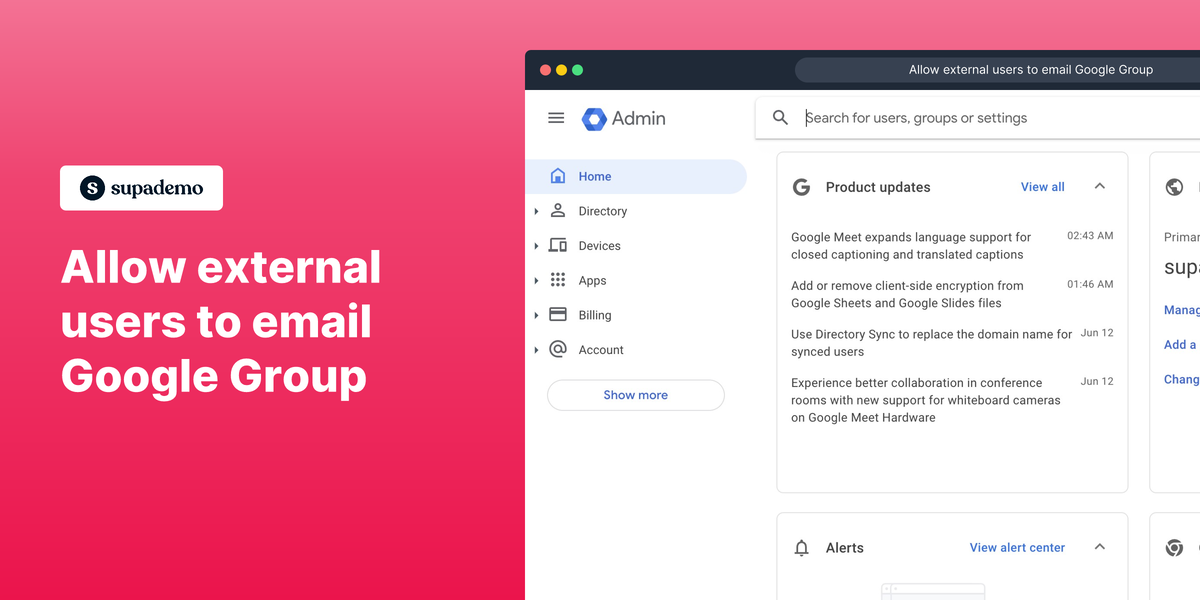Click the Account icon in the sidebar
1200x600 pixels.
pyautogui.click(x=558, y=349)
